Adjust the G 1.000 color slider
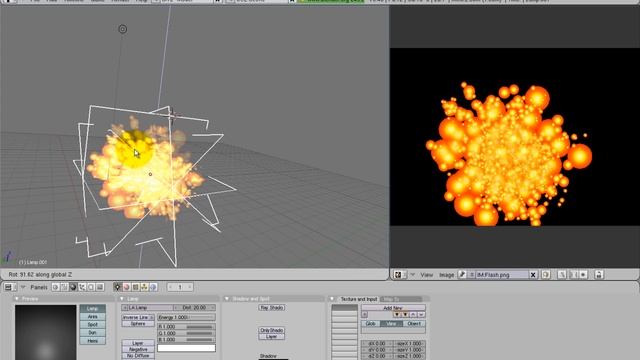Screen dimensions: 640x360 click(x=187, y=333)
